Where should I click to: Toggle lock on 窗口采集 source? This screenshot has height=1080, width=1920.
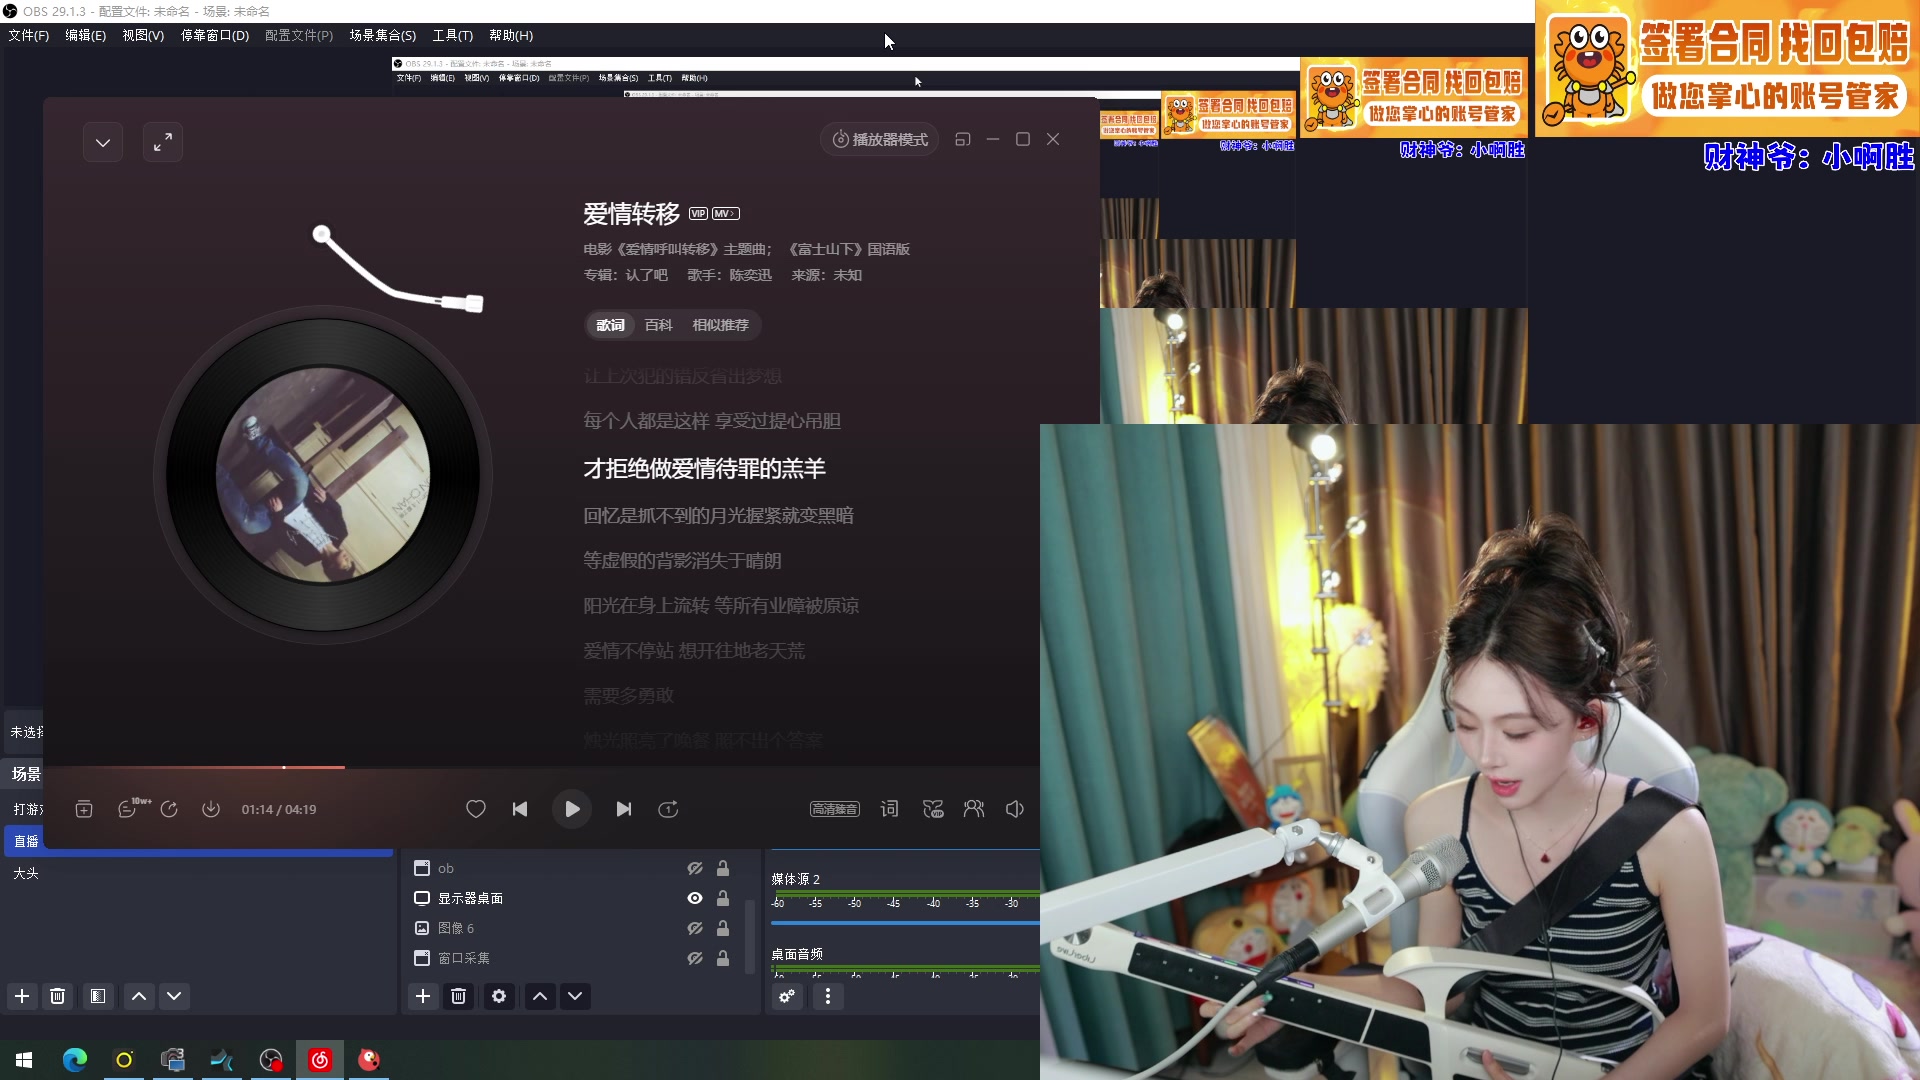pyautogui.click(x=723, y=958)
